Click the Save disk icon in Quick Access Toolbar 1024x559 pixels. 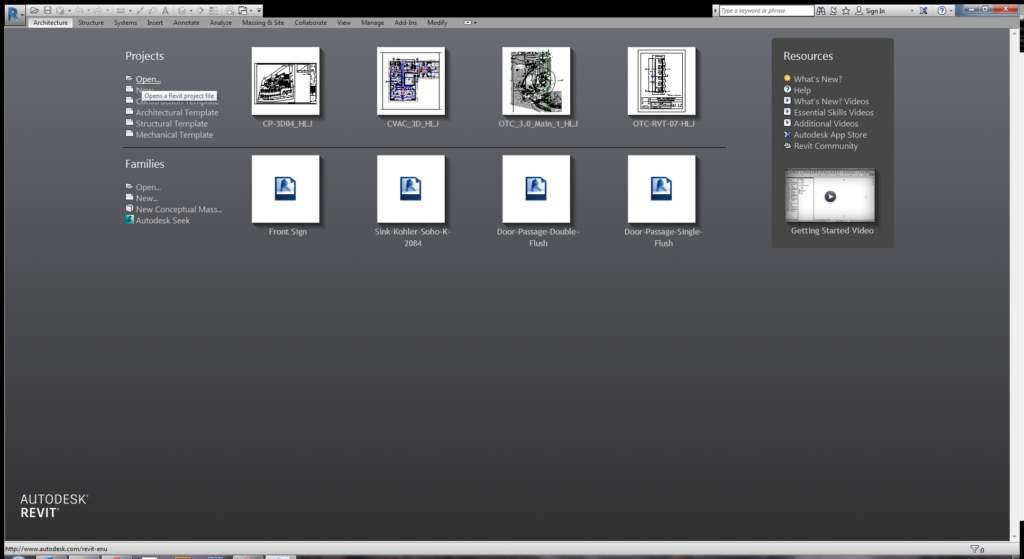48,10
